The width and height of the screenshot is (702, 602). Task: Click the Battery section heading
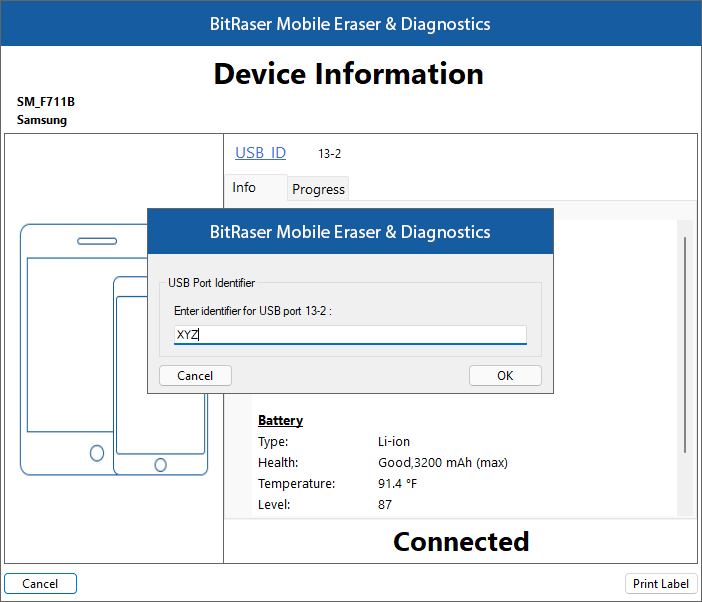click(x=280, y=420)
